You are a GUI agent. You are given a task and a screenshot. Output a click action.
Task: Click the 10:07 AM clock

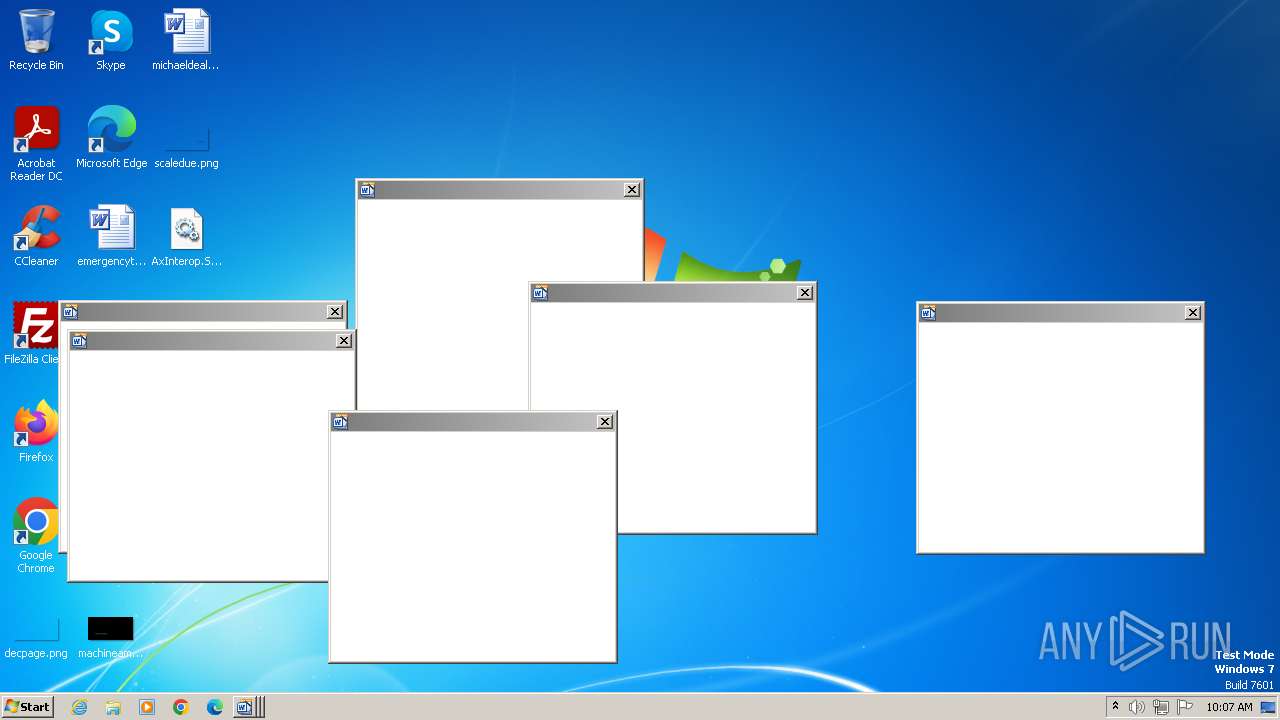[1229, 707]
